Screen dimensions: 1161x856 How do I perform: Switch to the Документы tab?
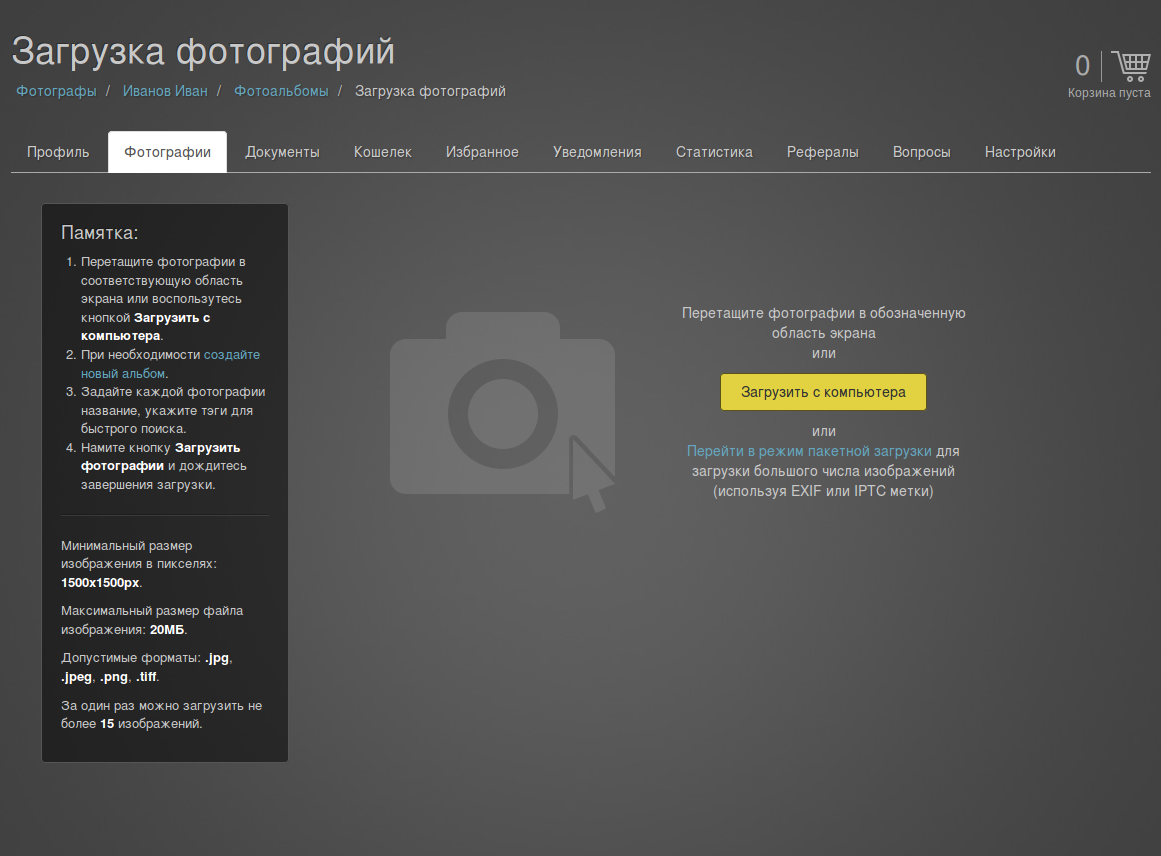(x=283, y=152)
